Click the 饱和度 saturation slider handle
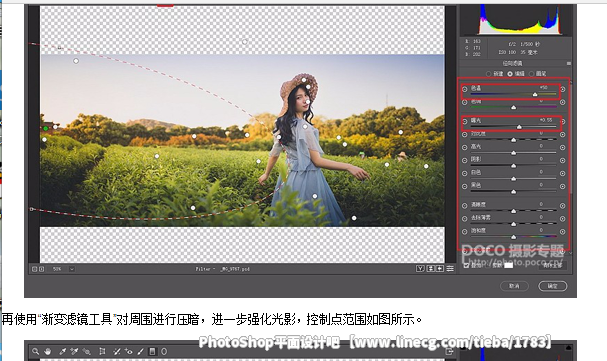 (514, 236)
